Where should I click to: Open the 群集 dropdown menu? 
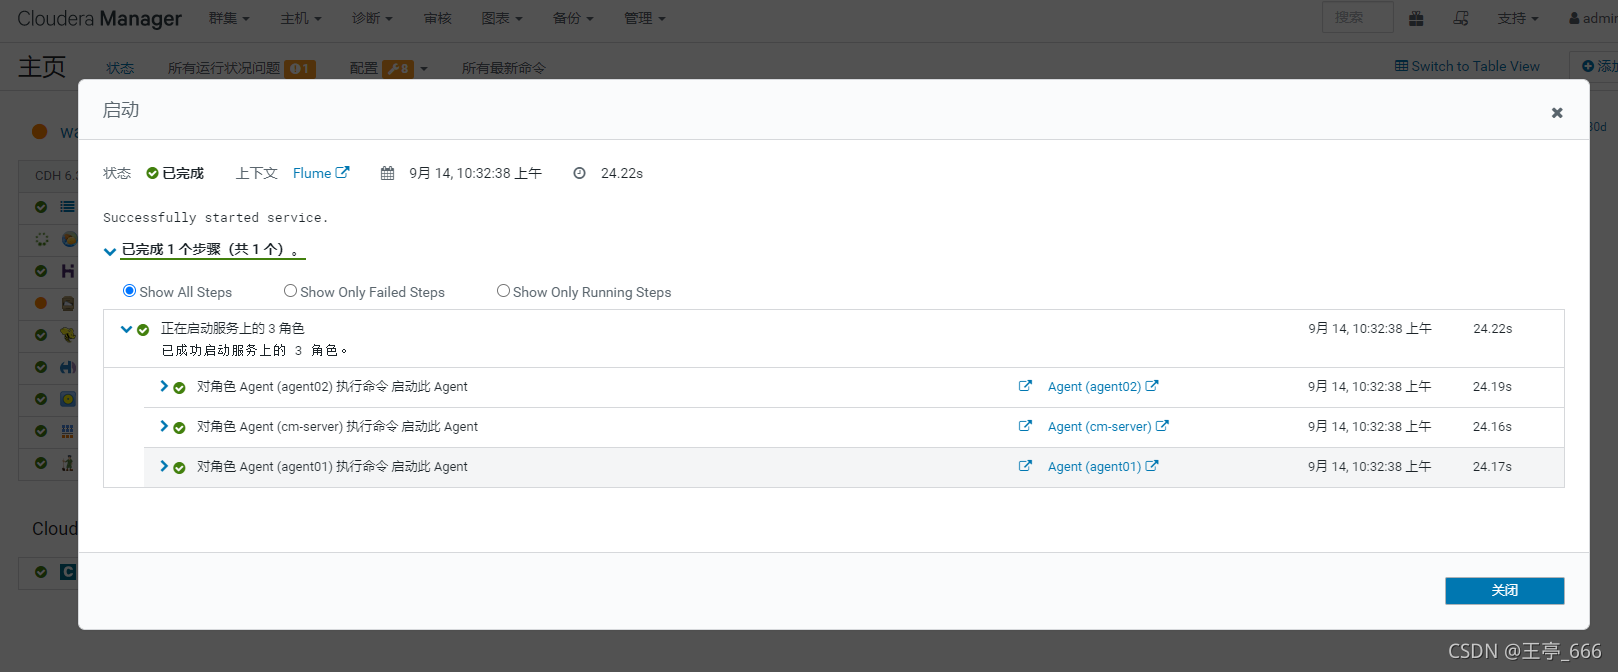(x=229, y=18)
